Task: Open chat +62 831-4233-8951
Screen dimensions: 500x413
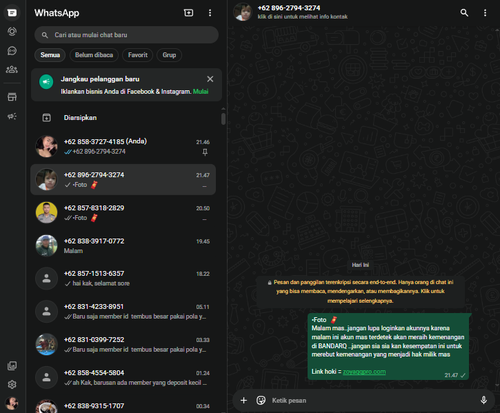Action: click(x=123, y=311)
